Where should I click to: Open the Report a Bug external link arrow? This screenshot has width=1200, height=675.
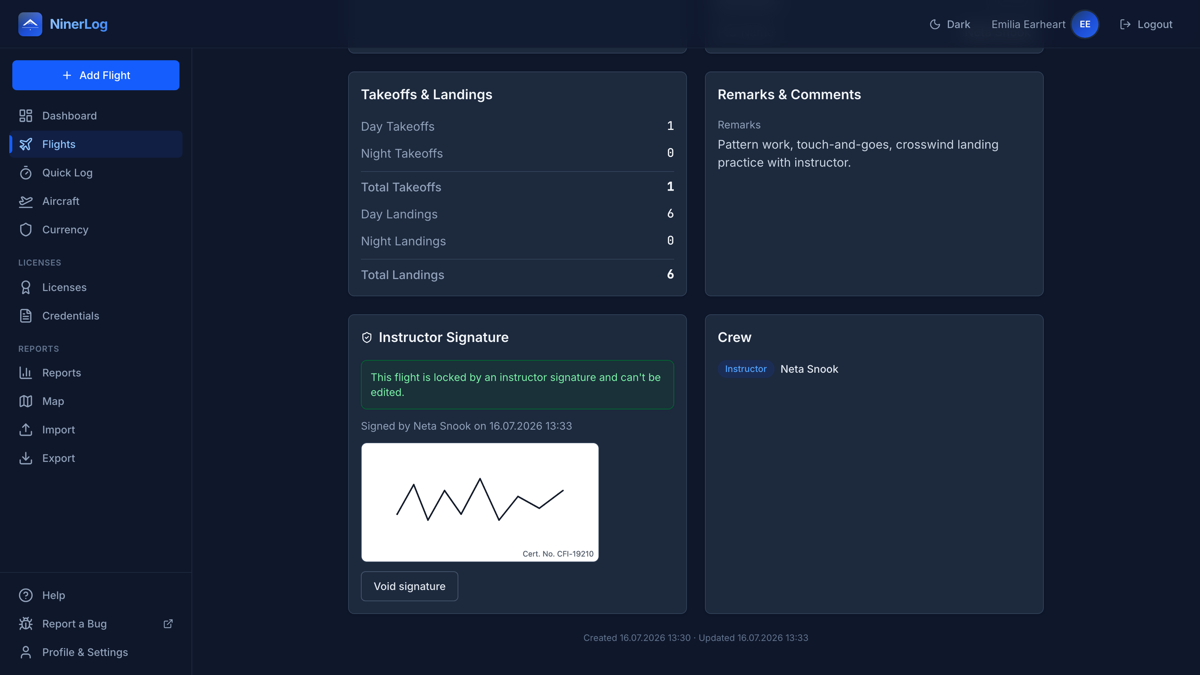(168, 624)
